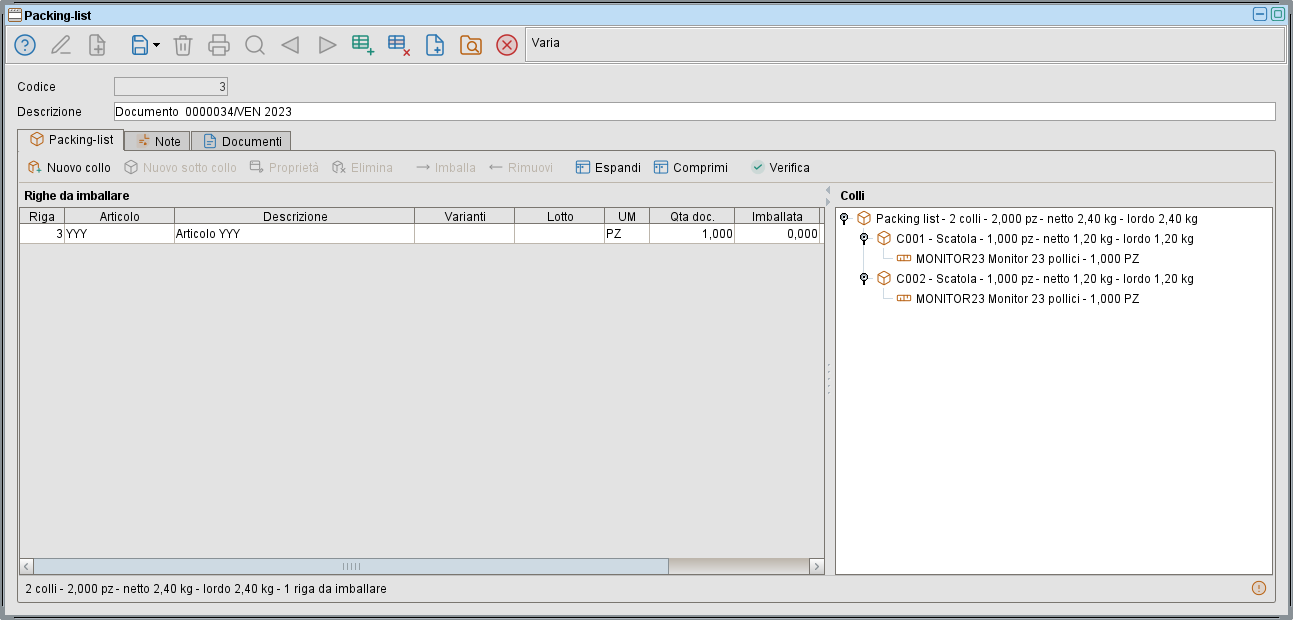Click the orange warning icon in status bar
The height and width of the screenshot is (620, 1293).
click(x=1259, y=588)
